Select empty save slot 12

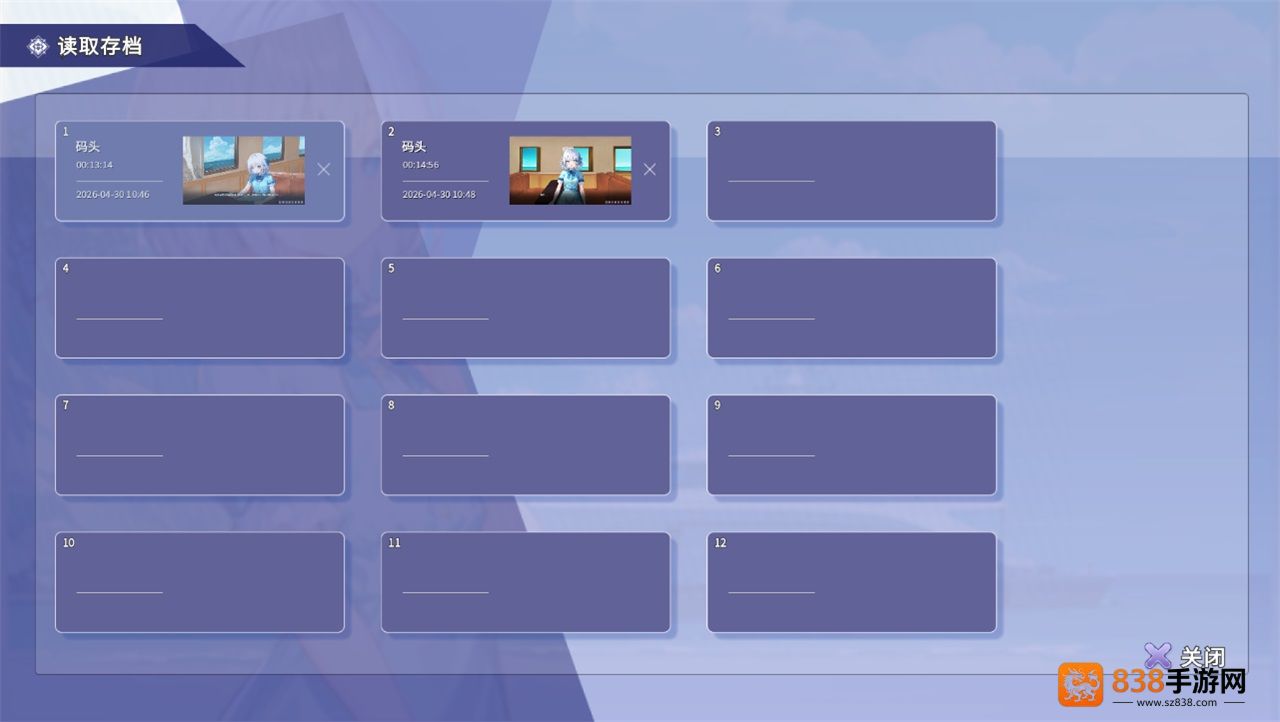tap(851, 582)
